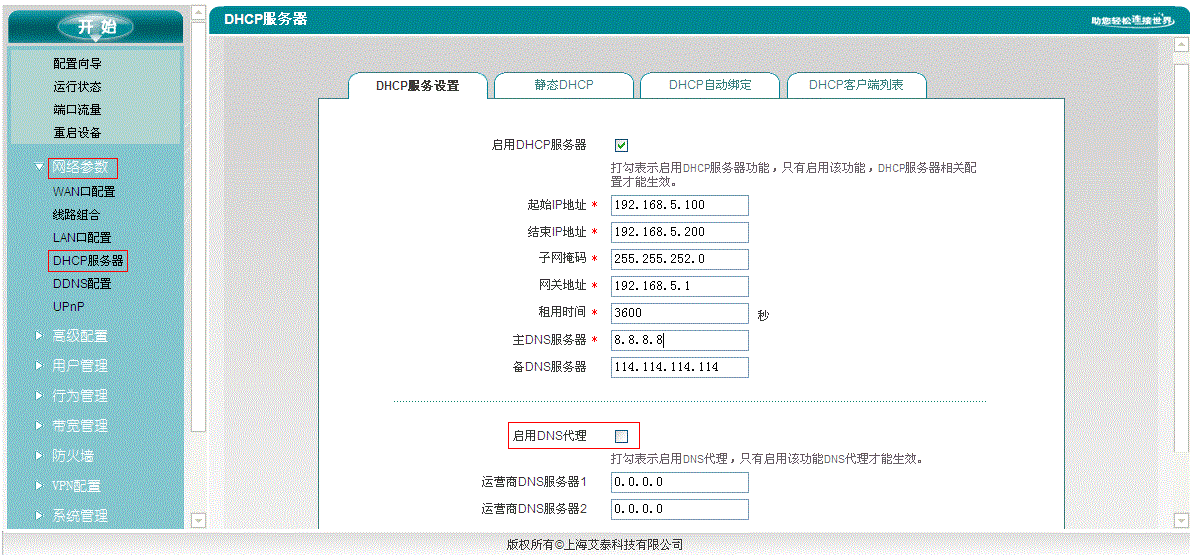This screenshot has height=555, width=1190.
Task: Click the 版权所有©上海艾泰科技有限公司 footer text
Action: [595, 544]
